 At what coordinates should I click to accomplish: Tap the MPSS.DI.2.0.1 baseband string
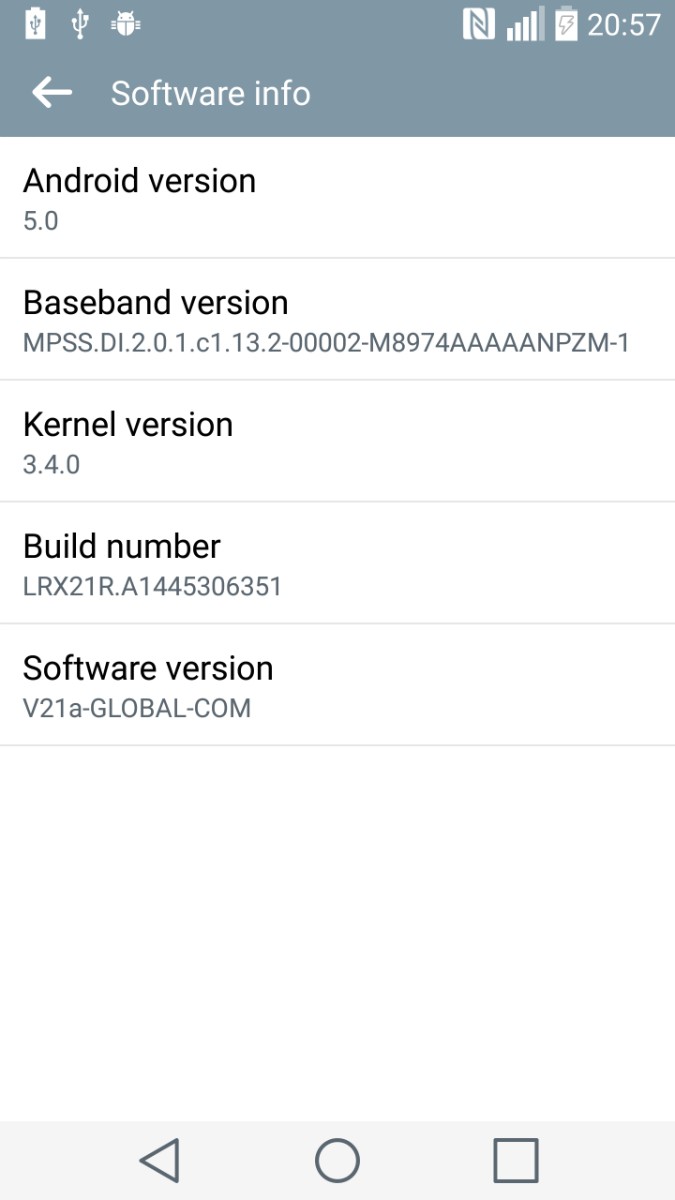pos(326,343)
